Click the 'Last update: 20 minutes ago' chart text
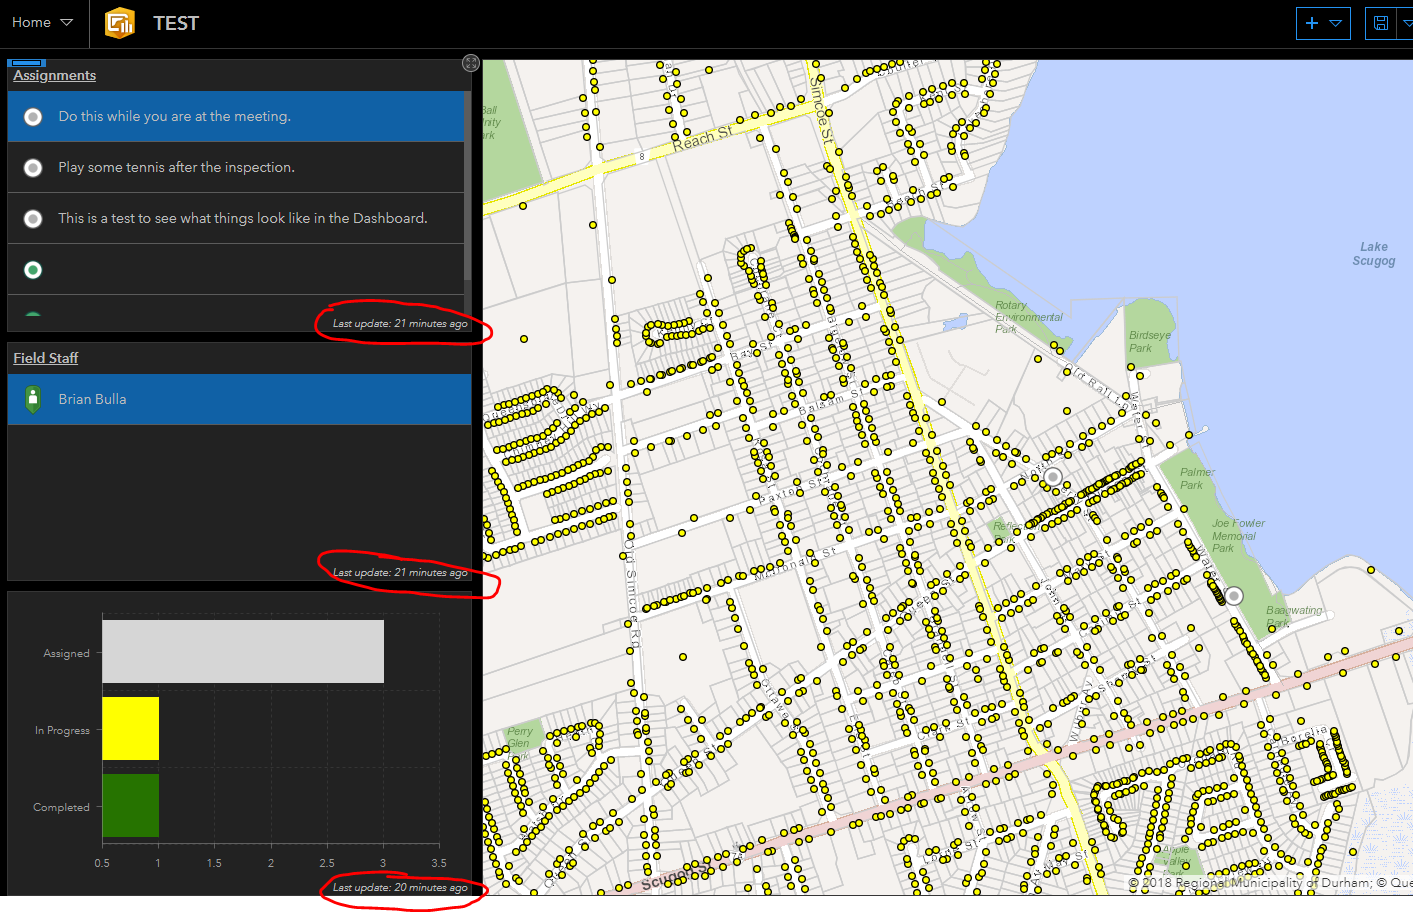 400,887
